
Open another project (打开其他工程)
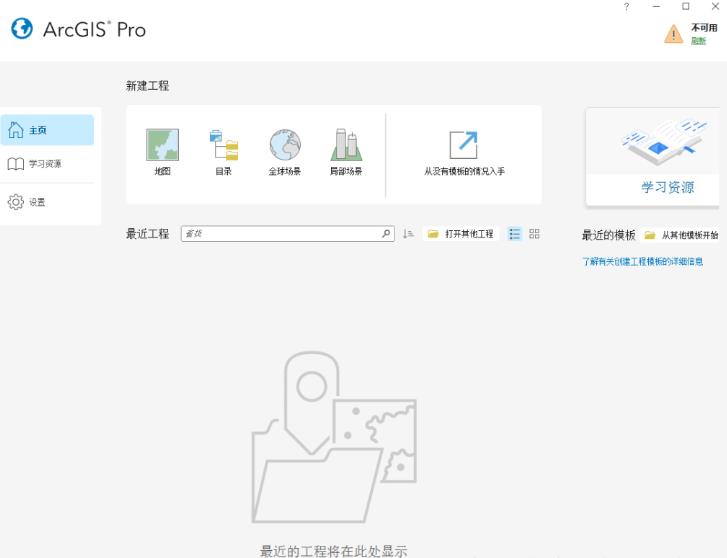coord(460,234)
